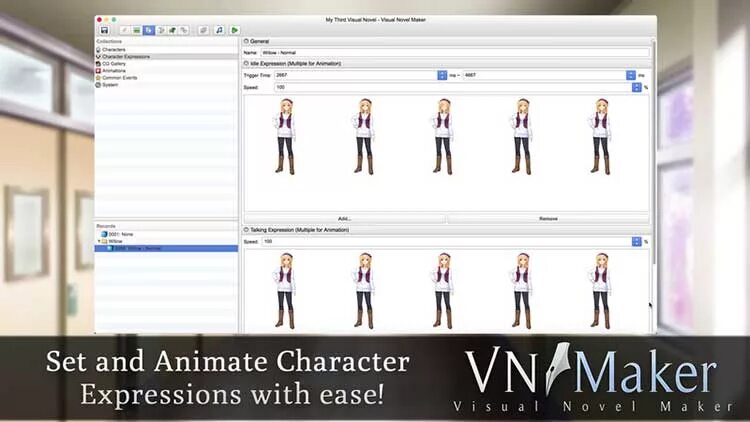
Task: Click Add... under idle expression images
Action: pos(345,219)
